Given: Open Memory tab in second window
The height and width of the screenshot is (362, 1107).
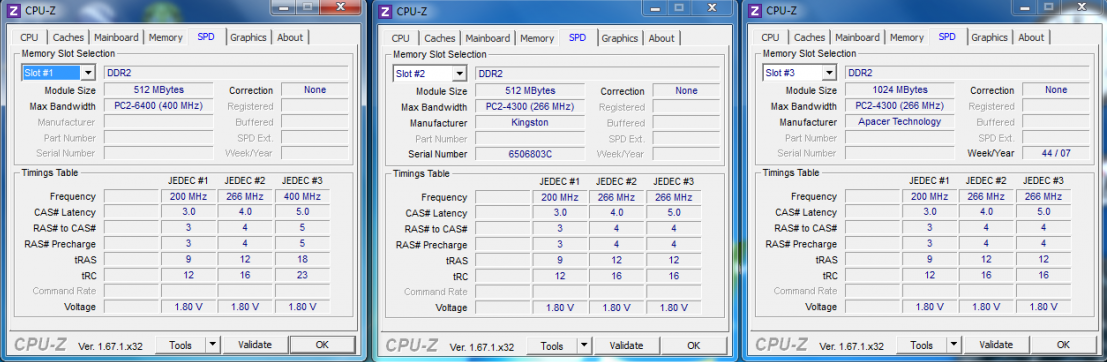Looking at the screenshot, I should click(537, 38).
